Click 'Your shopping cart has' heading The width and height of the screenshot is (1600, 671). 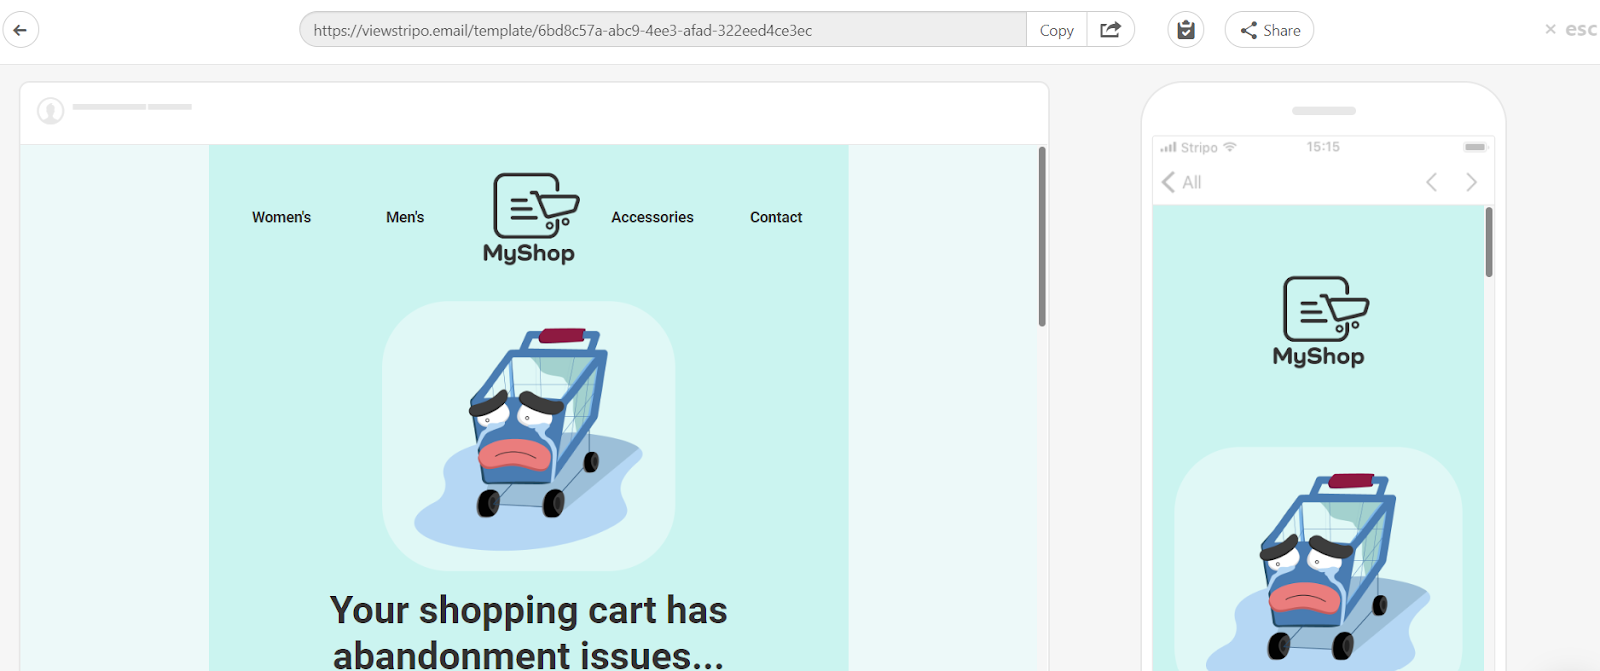[528, 610]
